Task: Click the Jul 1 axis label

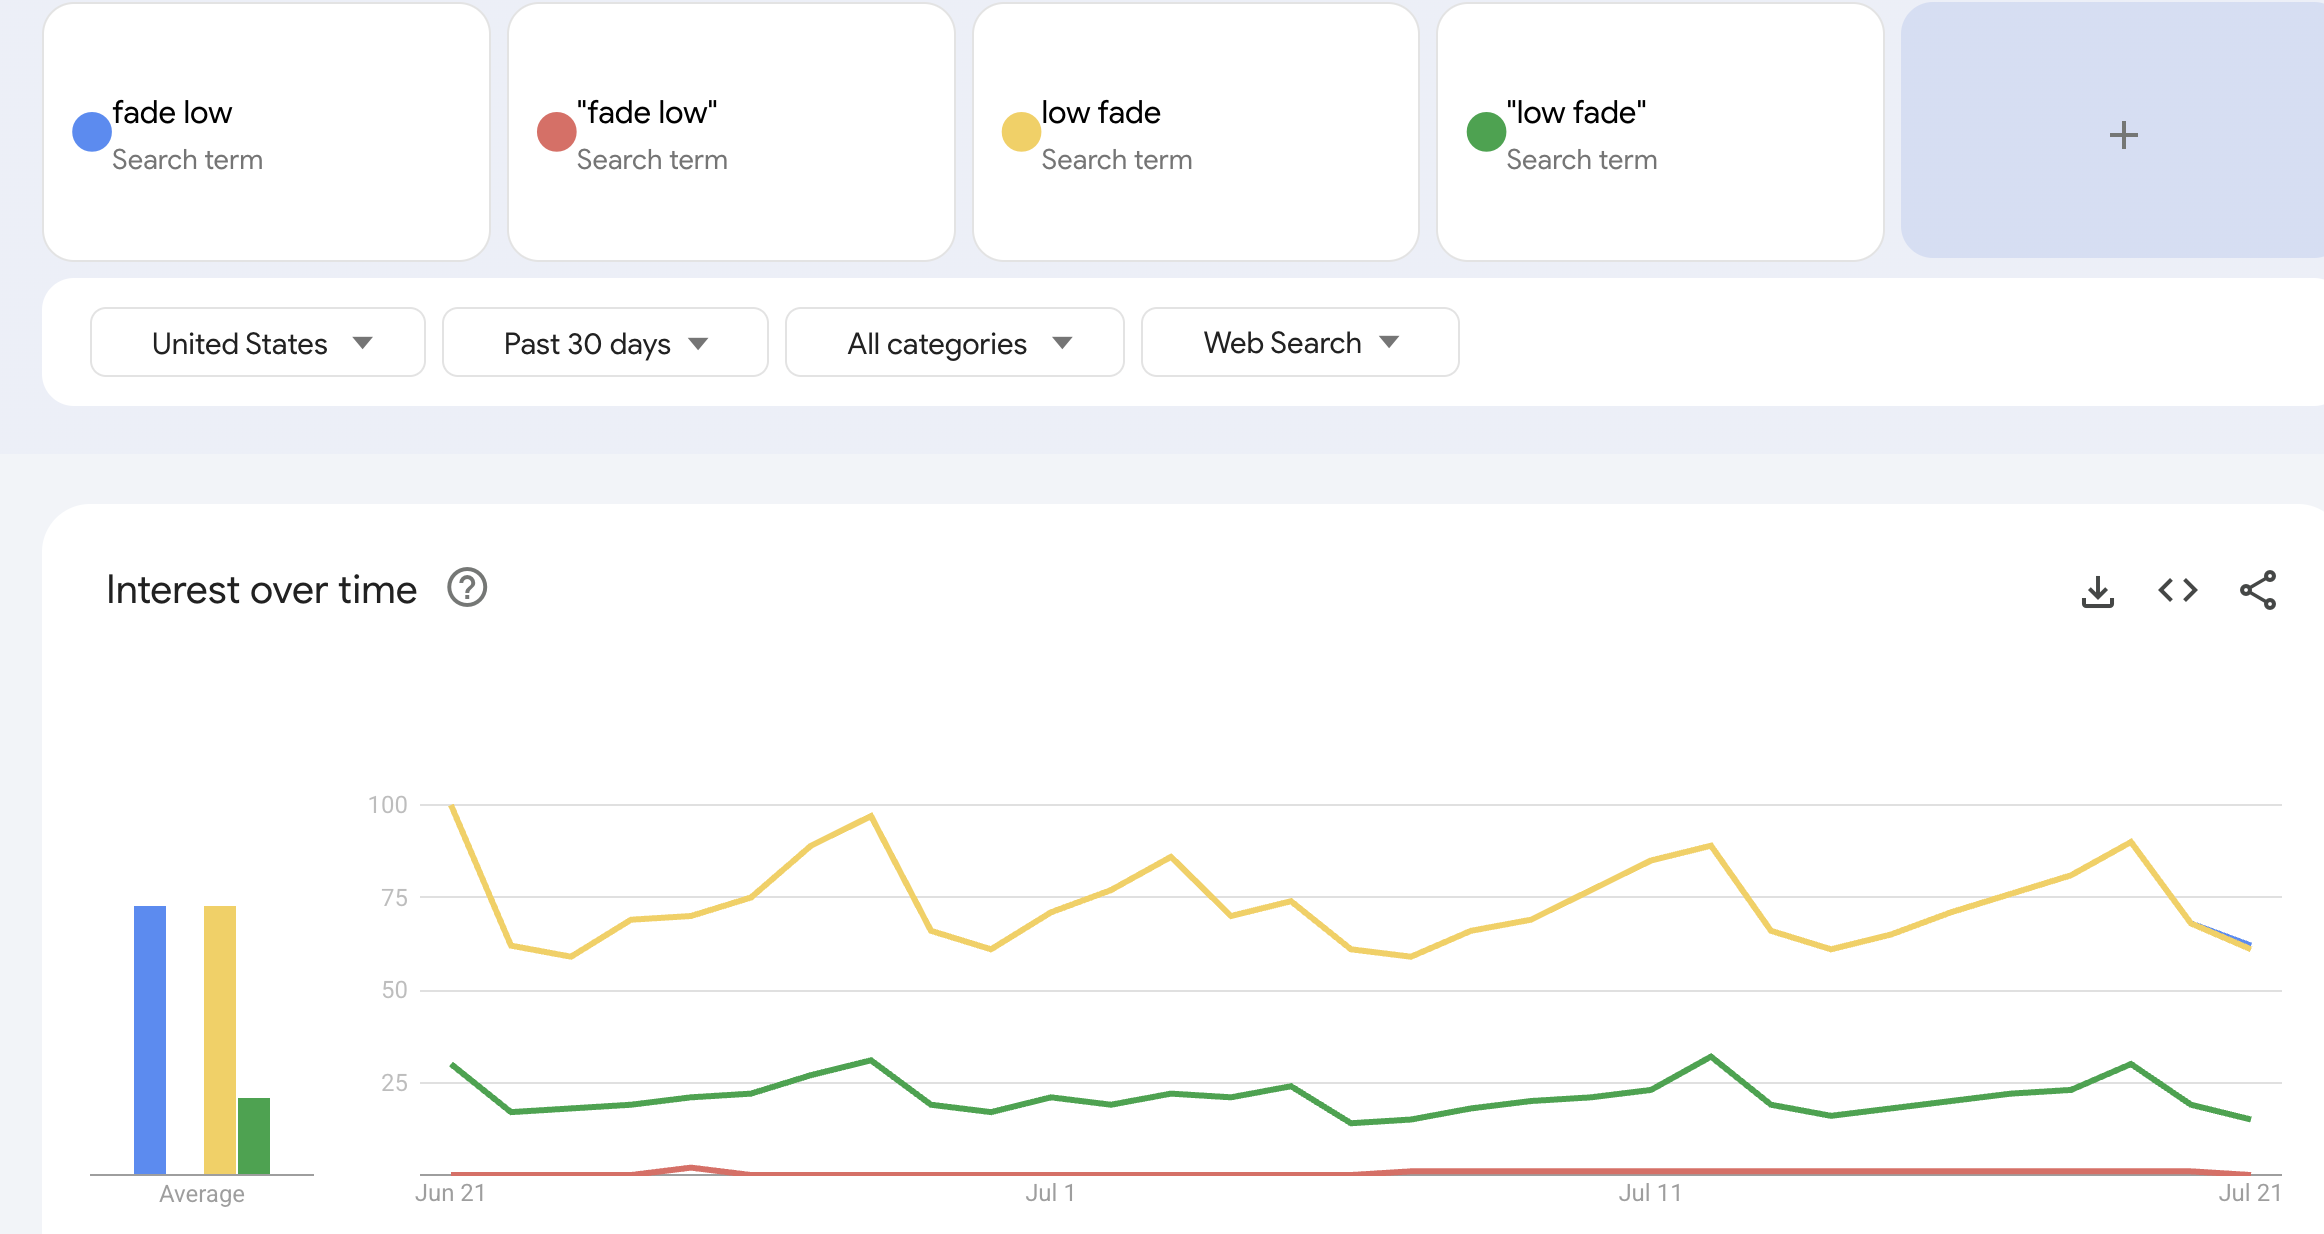Action: (x=1050, y=1193)
